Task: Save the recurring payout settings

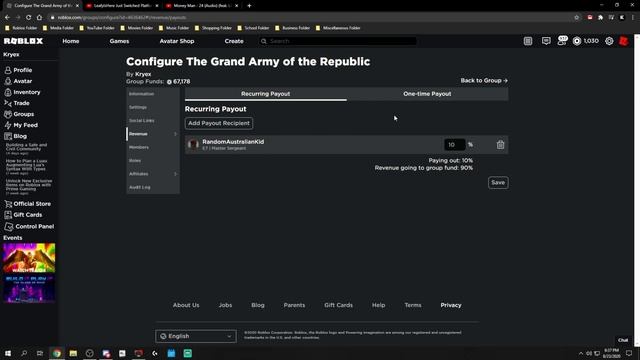Action: [498, 182]
